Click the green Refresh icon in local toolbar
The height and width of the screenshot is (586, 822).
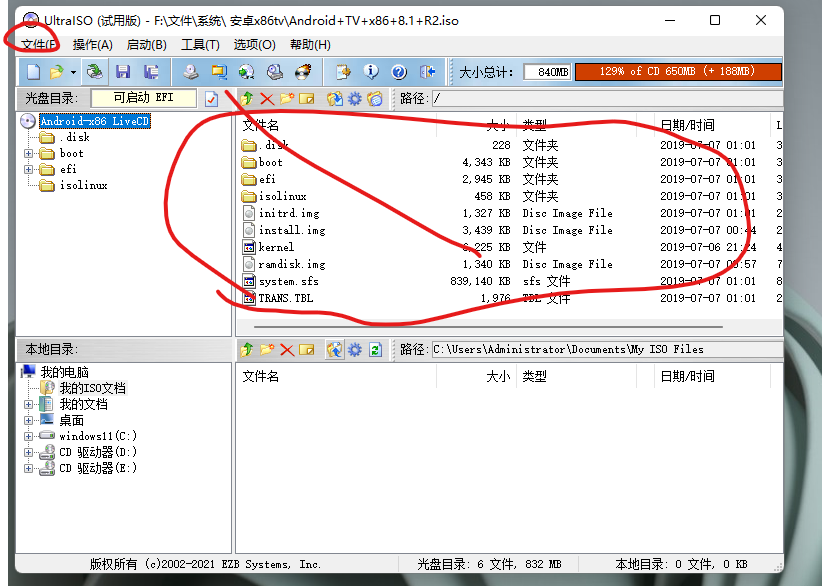[375, 350]
